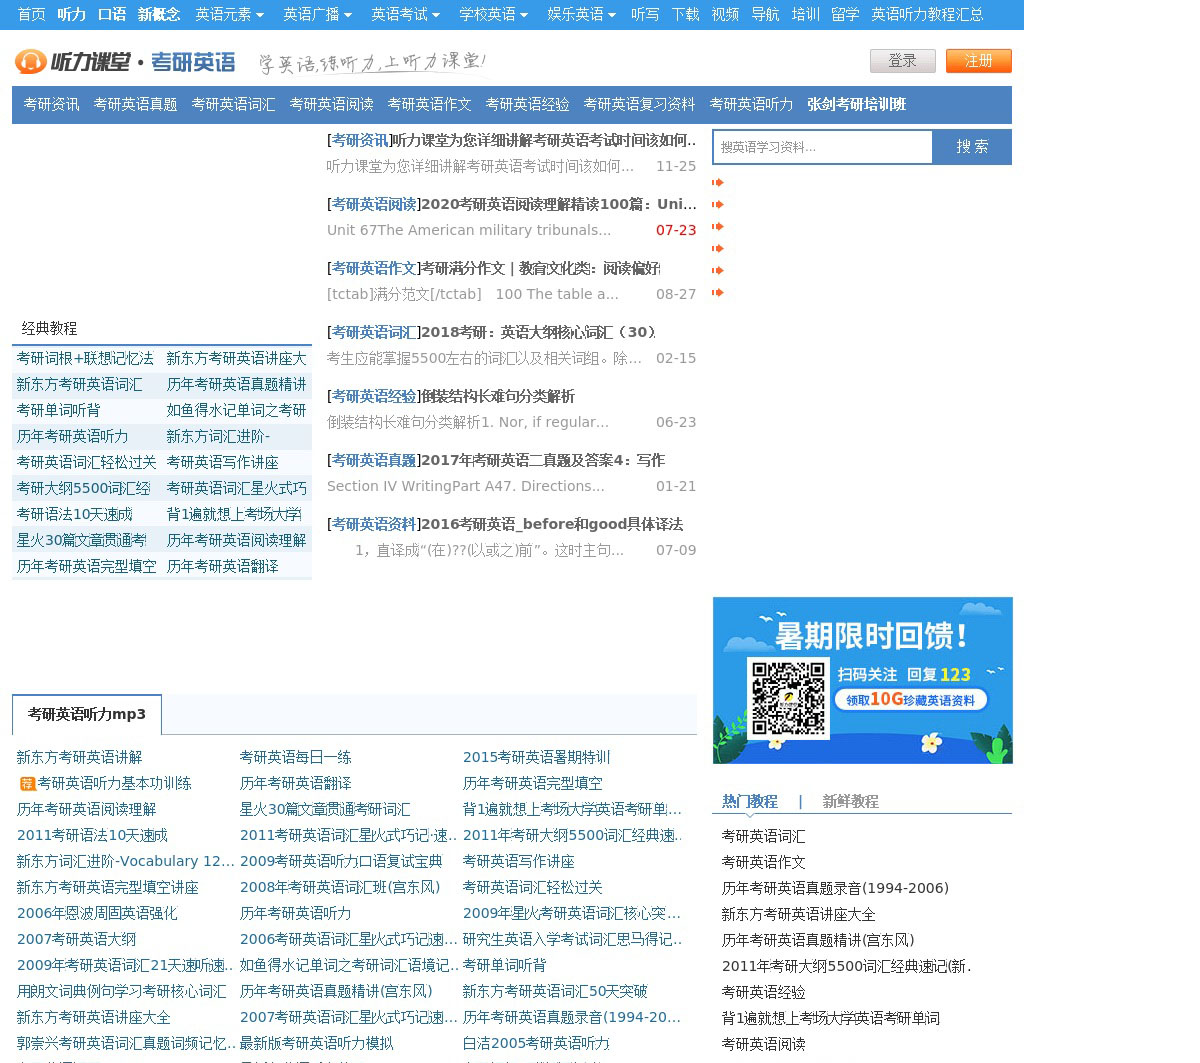Open the 学校英语 dropdown

click(x=493, y=14)
